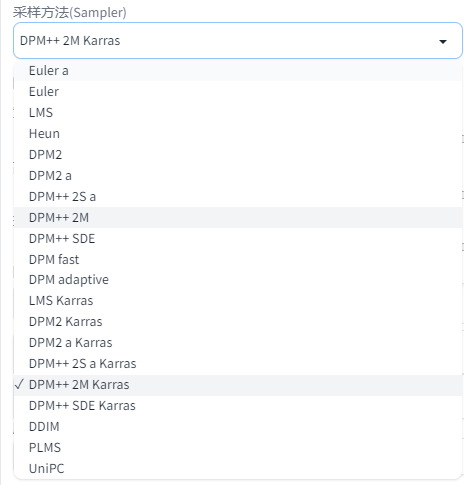Screen dimensions: 464x485
Task: Collapse the Sampler dropdown arrow
Action: (443, 42)
